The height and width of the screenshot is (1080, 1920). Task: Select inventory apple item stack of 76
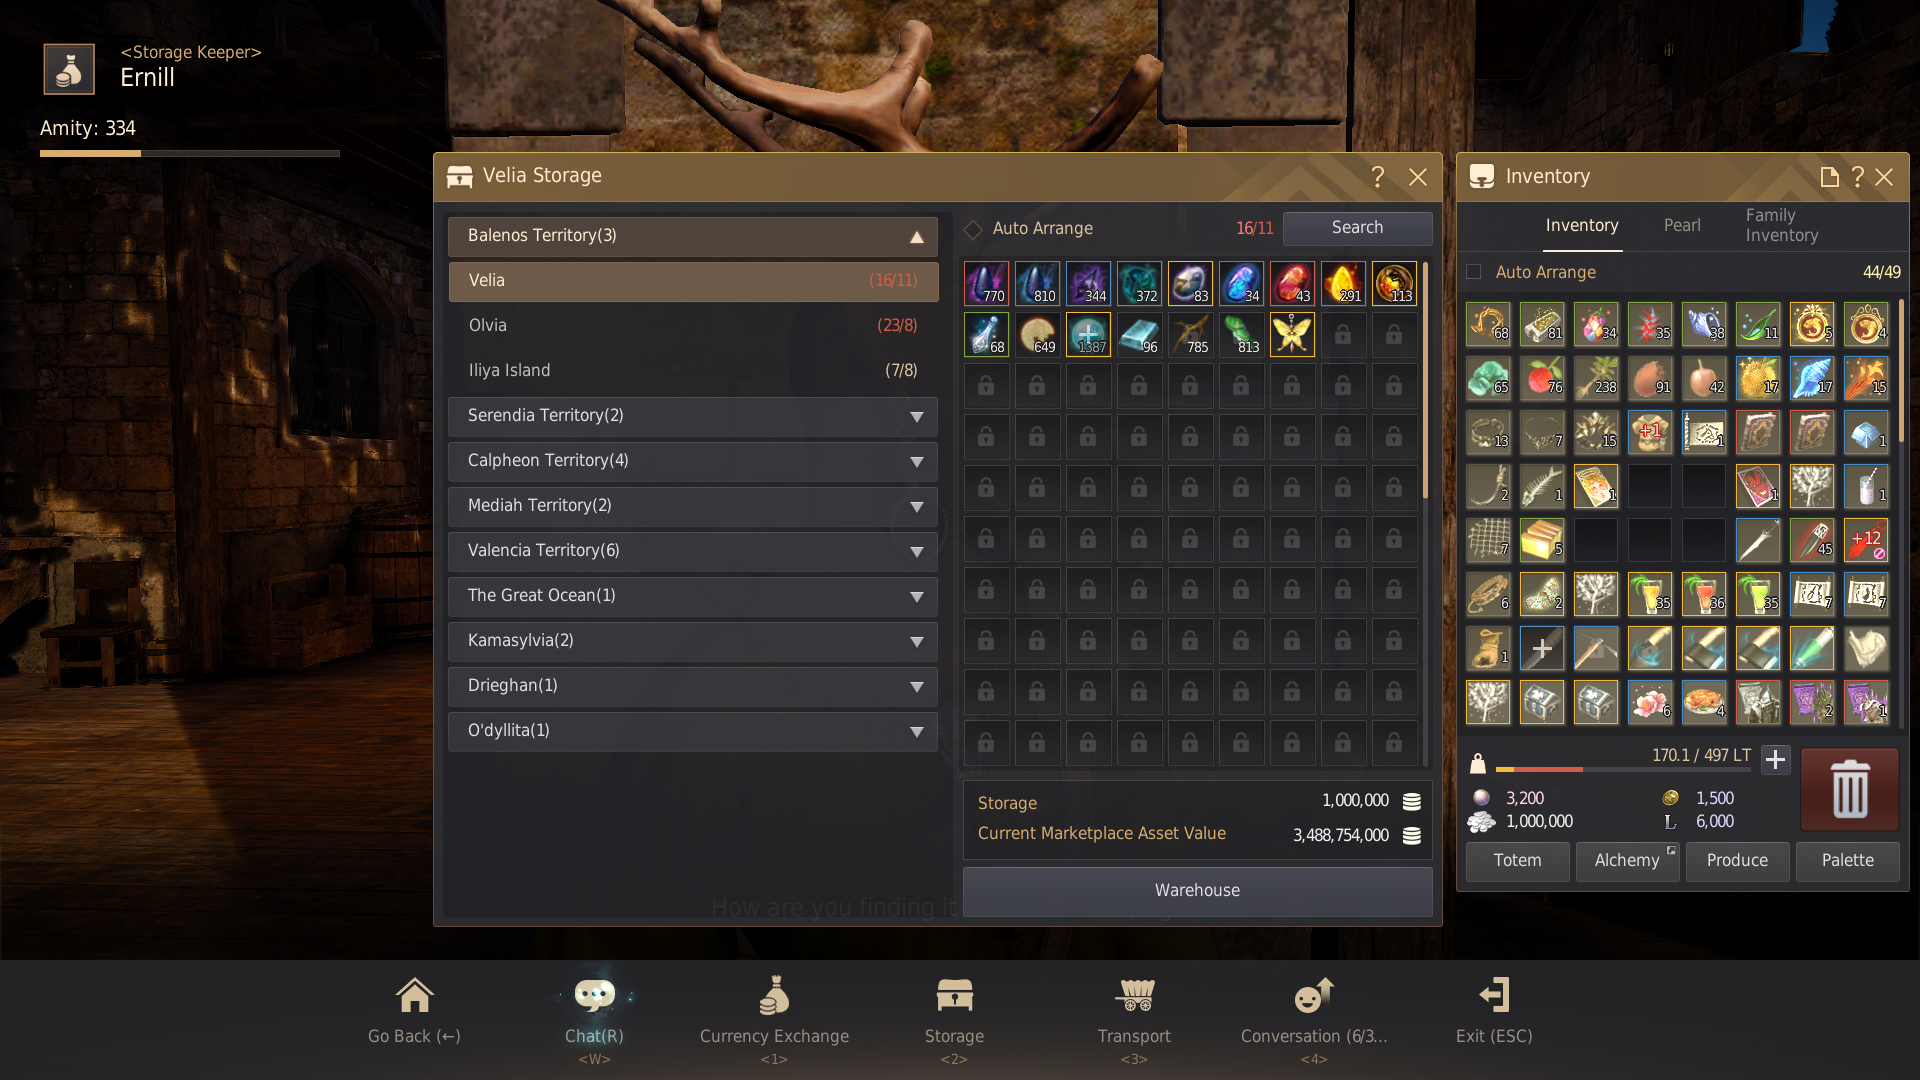click(x=1542, y=378)
